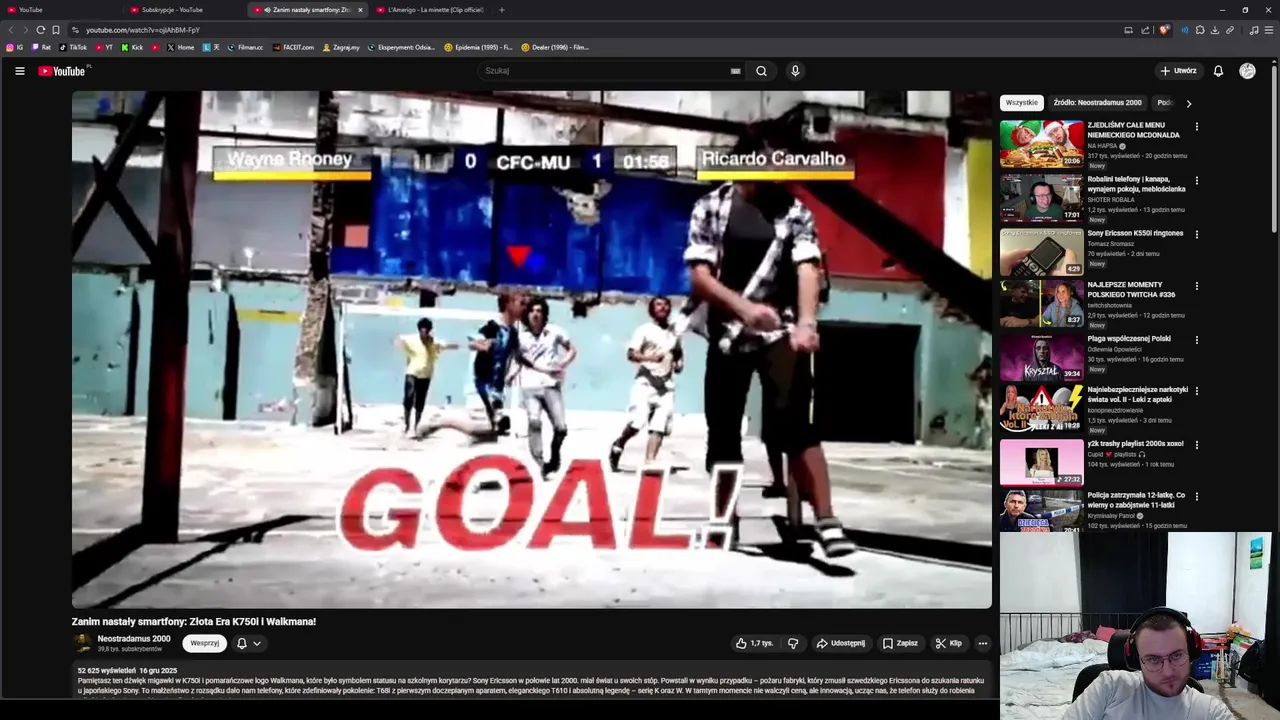Go to the YouTube home logo
Image resolution: width=1280 pixels, height=720 pixels.
62,71
